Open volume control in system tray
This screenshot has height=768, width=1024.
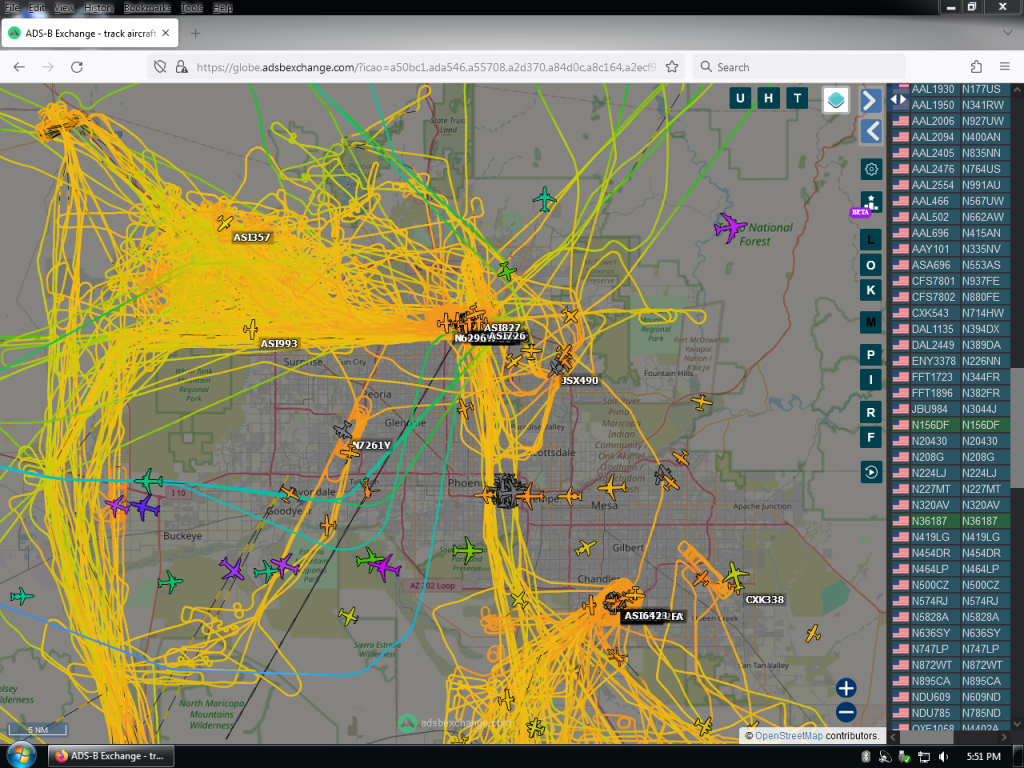[943, 756]
